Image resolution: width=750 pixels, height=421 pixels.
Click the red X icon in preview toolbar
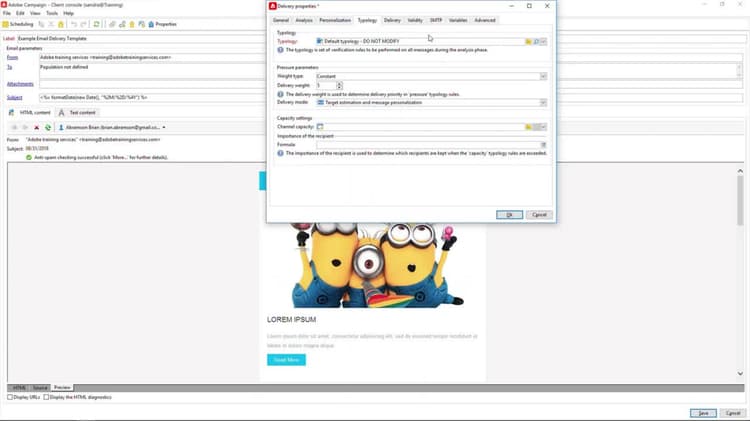(x=36, y=128)
